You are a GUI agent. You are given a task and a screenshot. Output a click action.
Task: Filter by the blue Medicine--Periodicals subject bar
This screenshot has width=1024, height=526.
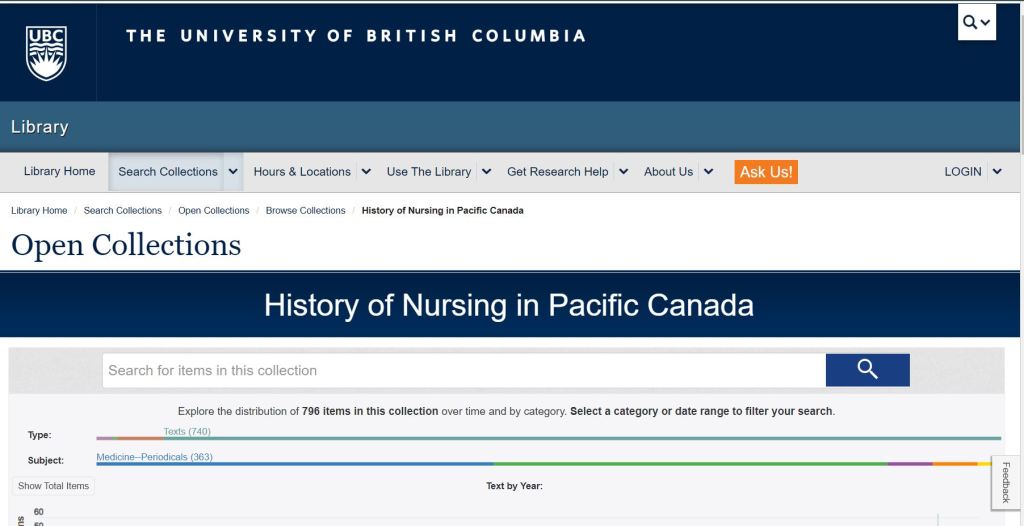[295, 464]
